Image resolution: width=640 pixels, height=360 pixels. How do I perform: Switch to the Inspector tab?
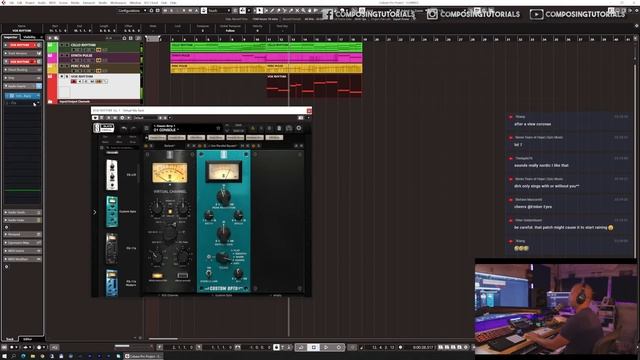[11, 37]
